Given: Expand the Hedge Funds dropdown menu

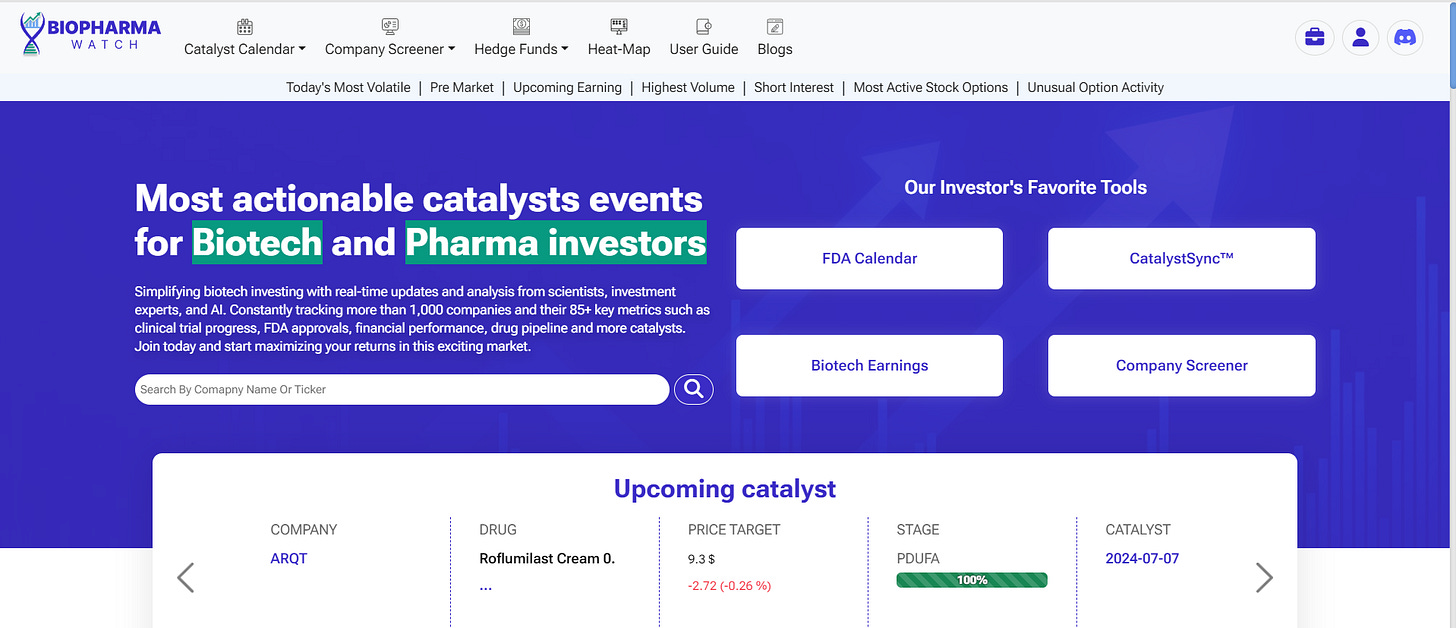Looking at the screenshot, I should (x=521, y=49).
